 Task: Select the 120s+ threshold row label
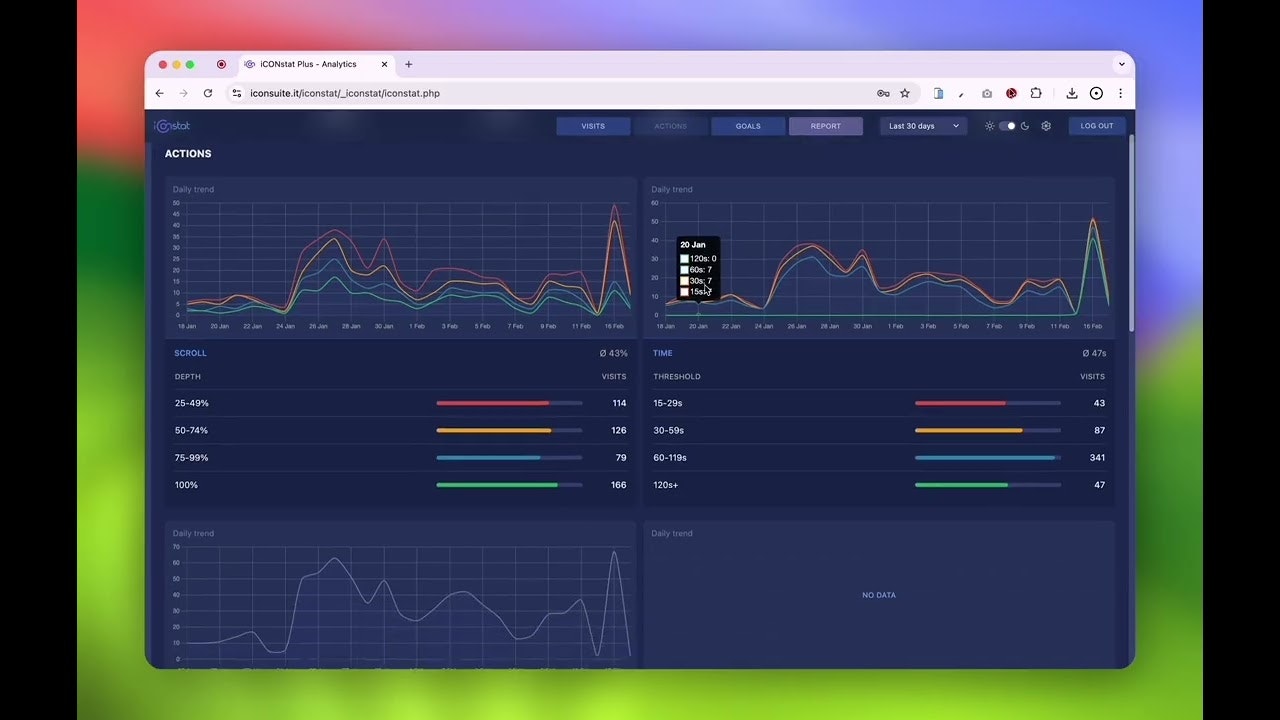coord(665,485)
